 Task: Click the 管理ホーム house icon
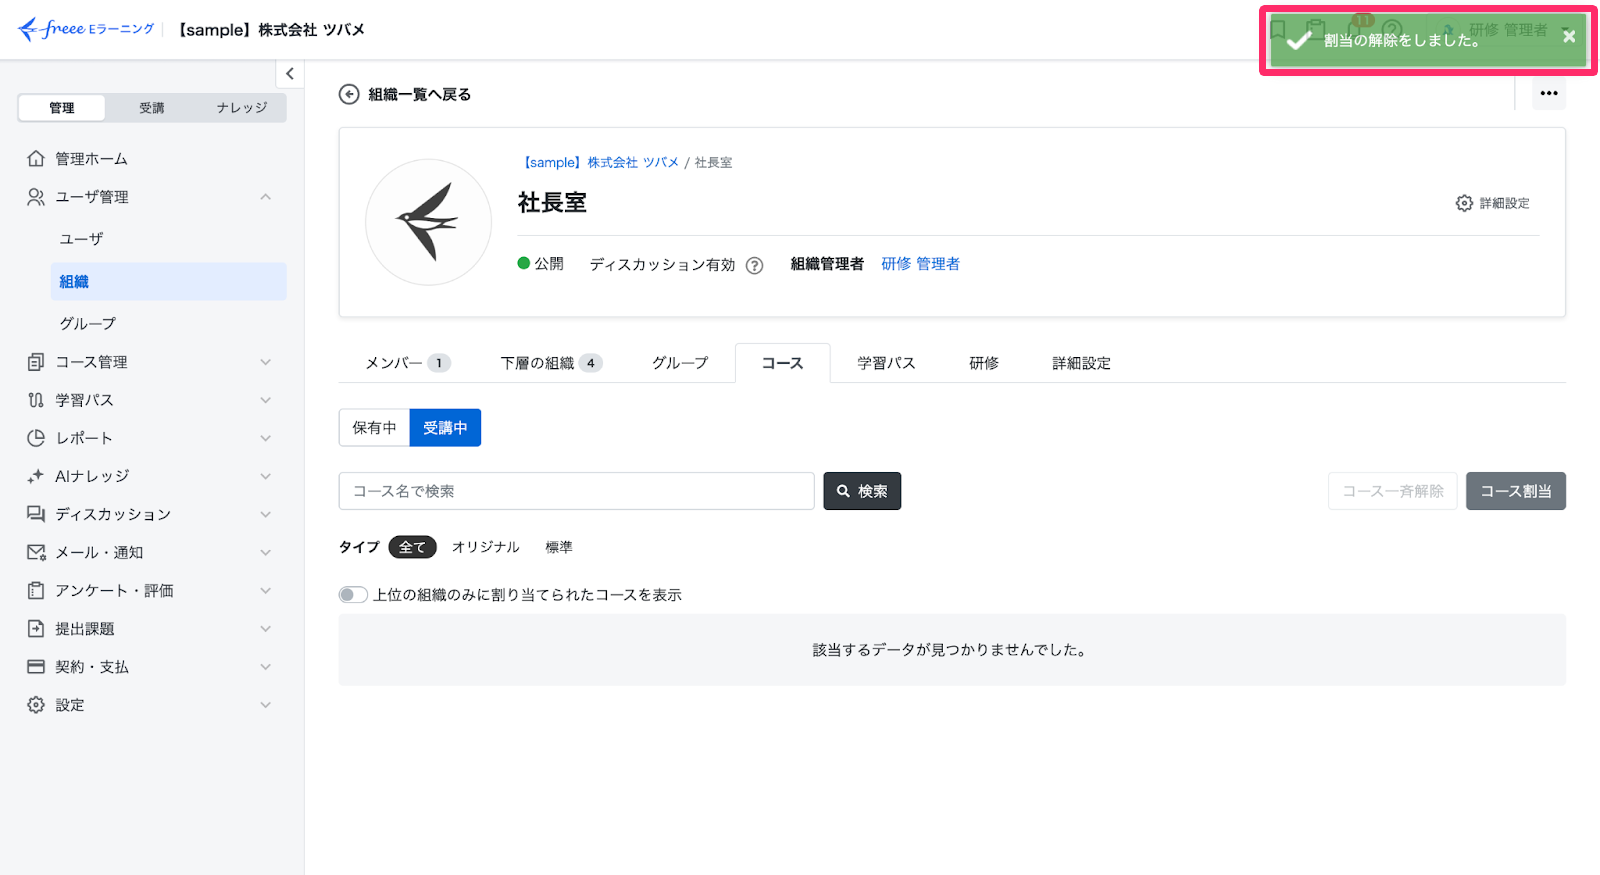(36, 158)
